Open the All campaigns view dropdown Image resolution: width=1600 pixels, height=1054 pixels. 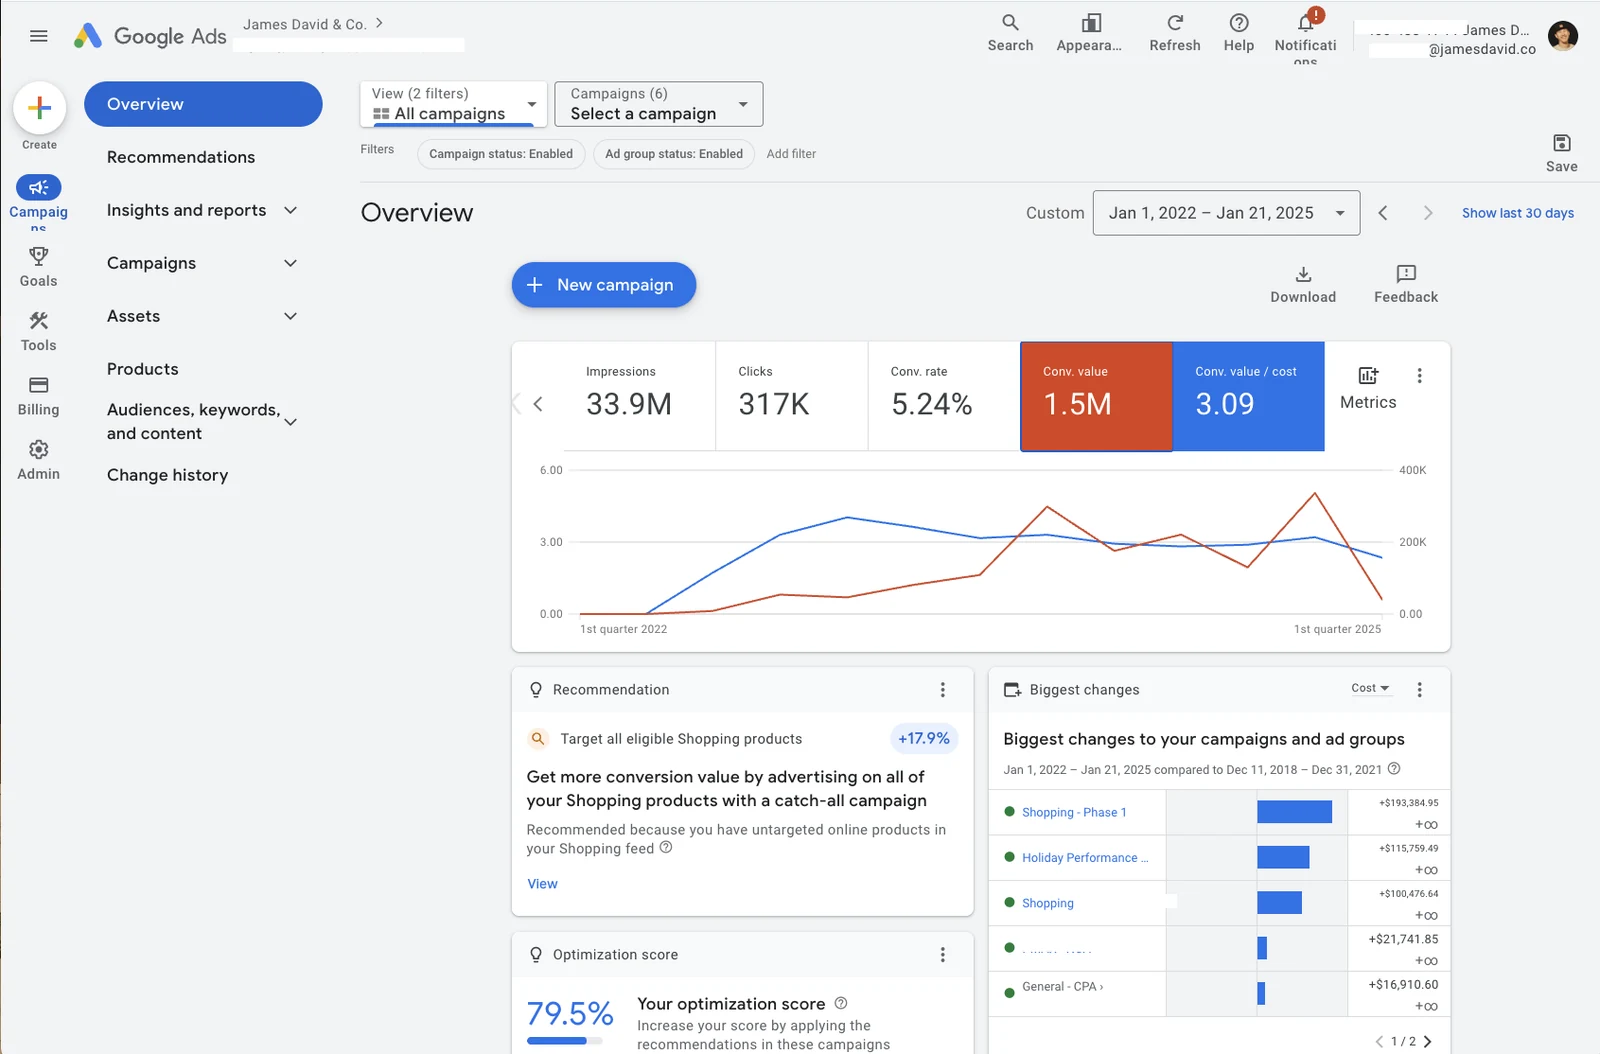point(453,104)
